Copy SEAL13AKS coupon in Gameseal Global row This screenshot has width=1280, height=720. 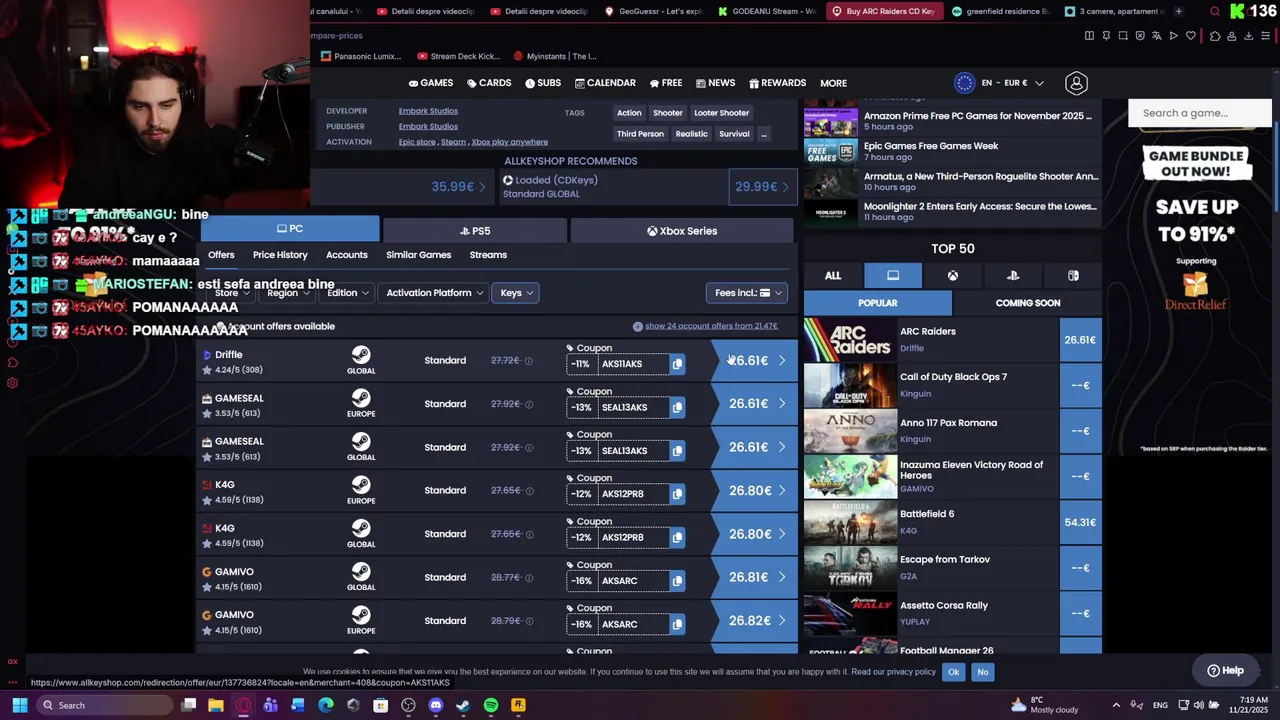tap(677, 450)
